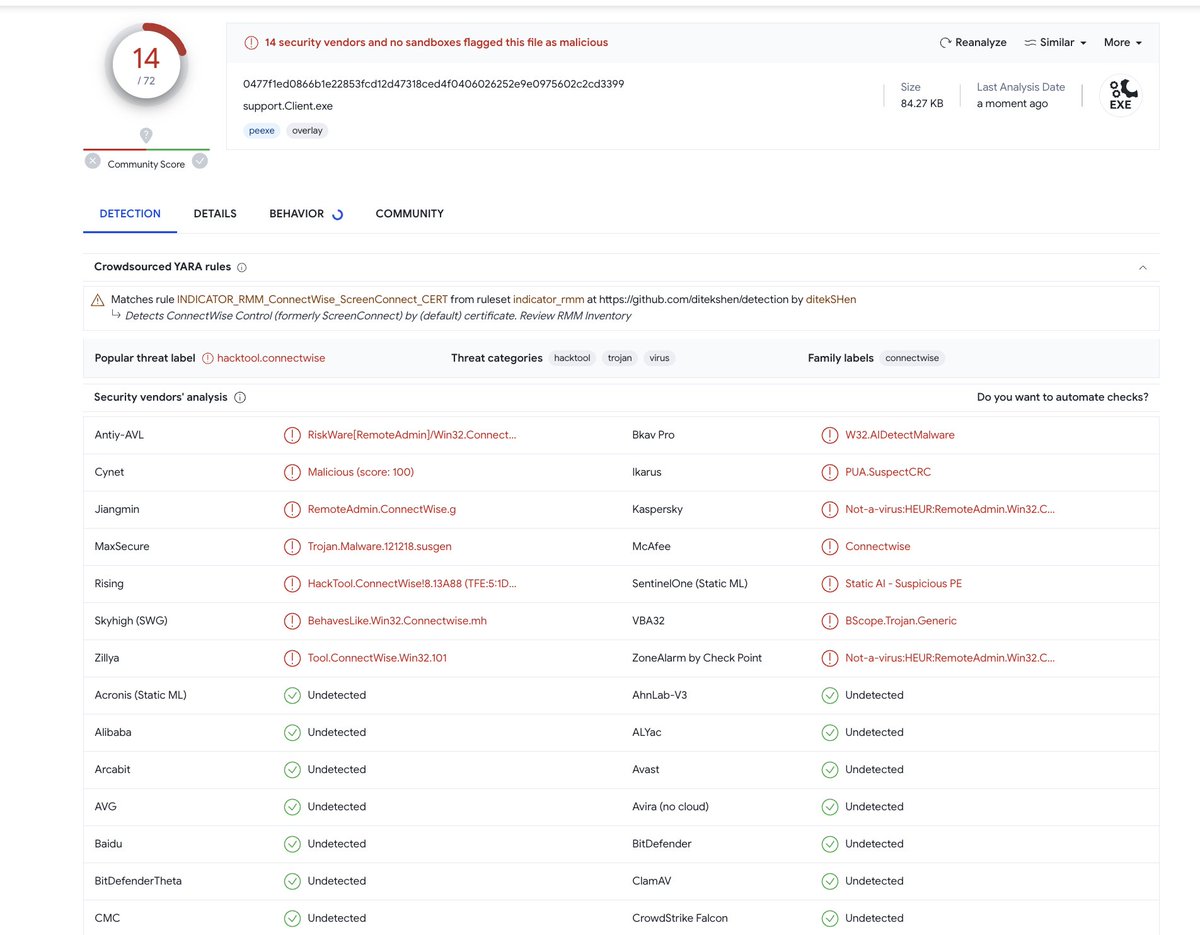This screenshot has height=935, width=1200.
Task: Click the Community Score checkmark vote icon
Action: [200, 160]
